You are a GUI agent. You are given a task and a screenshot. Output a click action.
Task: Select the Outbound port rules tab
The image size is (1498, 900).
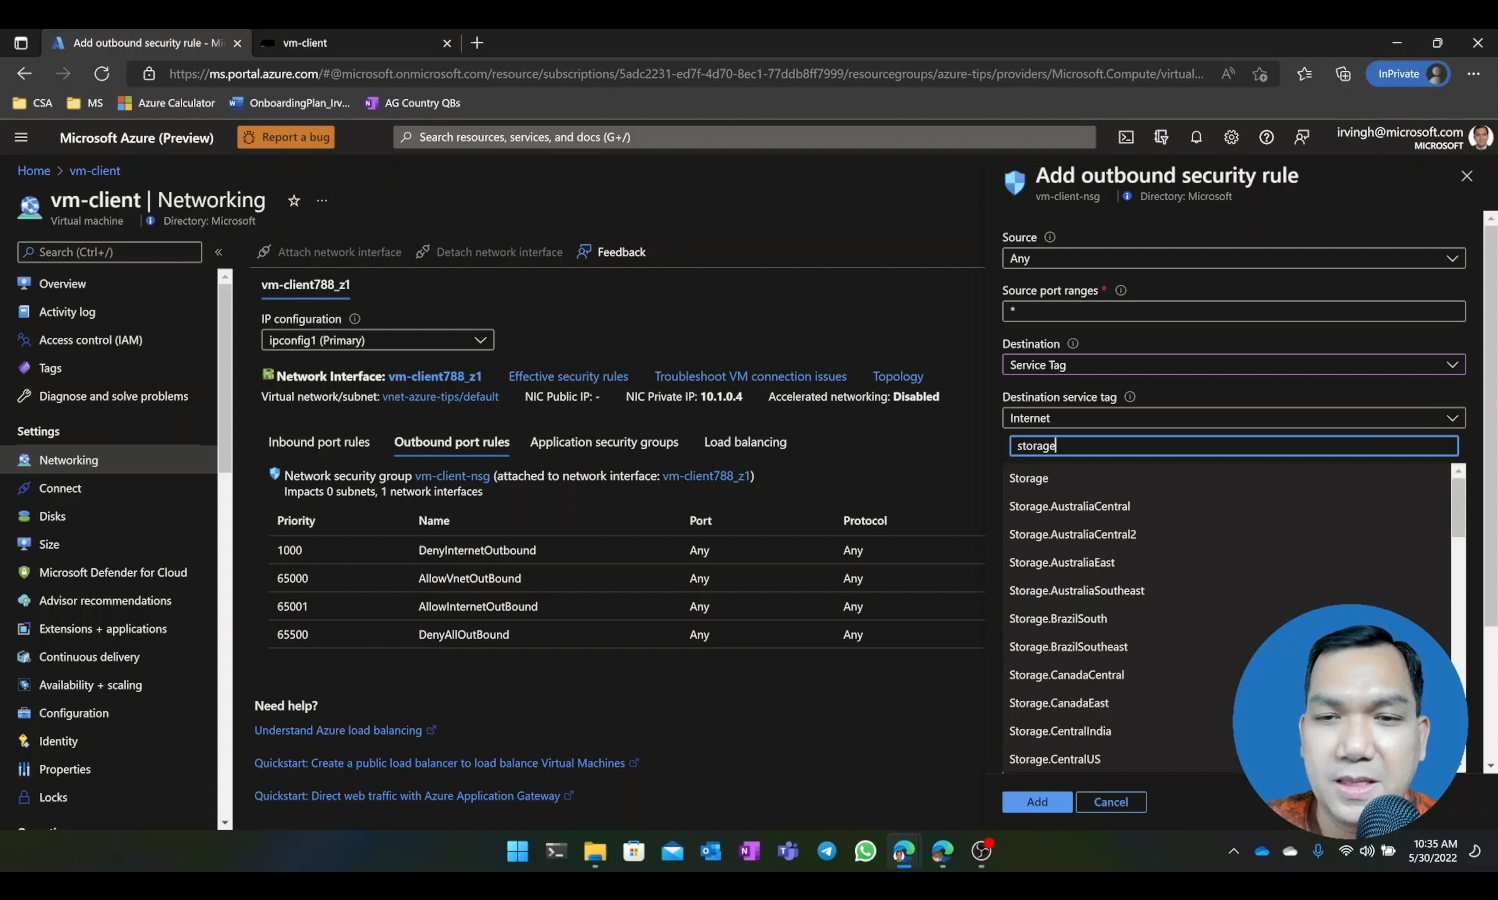tap(452, 442)
